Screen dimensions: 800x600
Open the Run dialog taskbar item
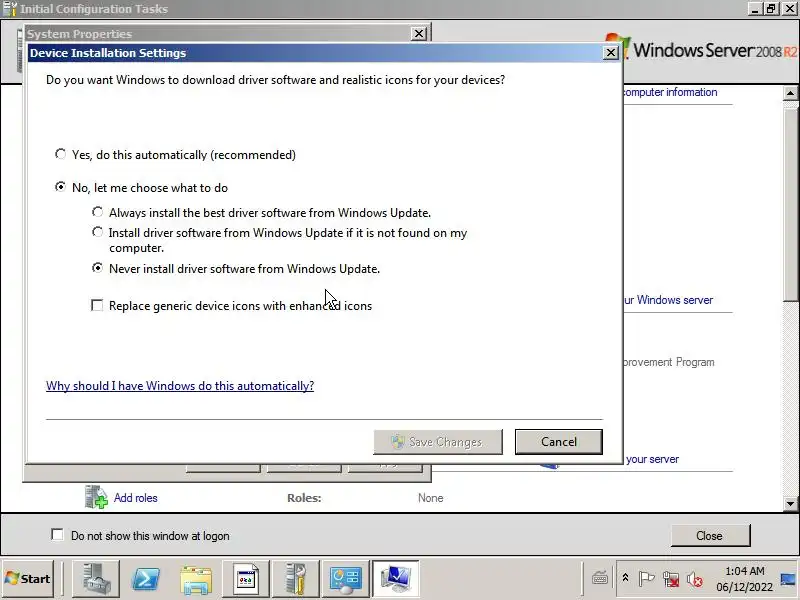pyautogui.click(x=246, y=579)
